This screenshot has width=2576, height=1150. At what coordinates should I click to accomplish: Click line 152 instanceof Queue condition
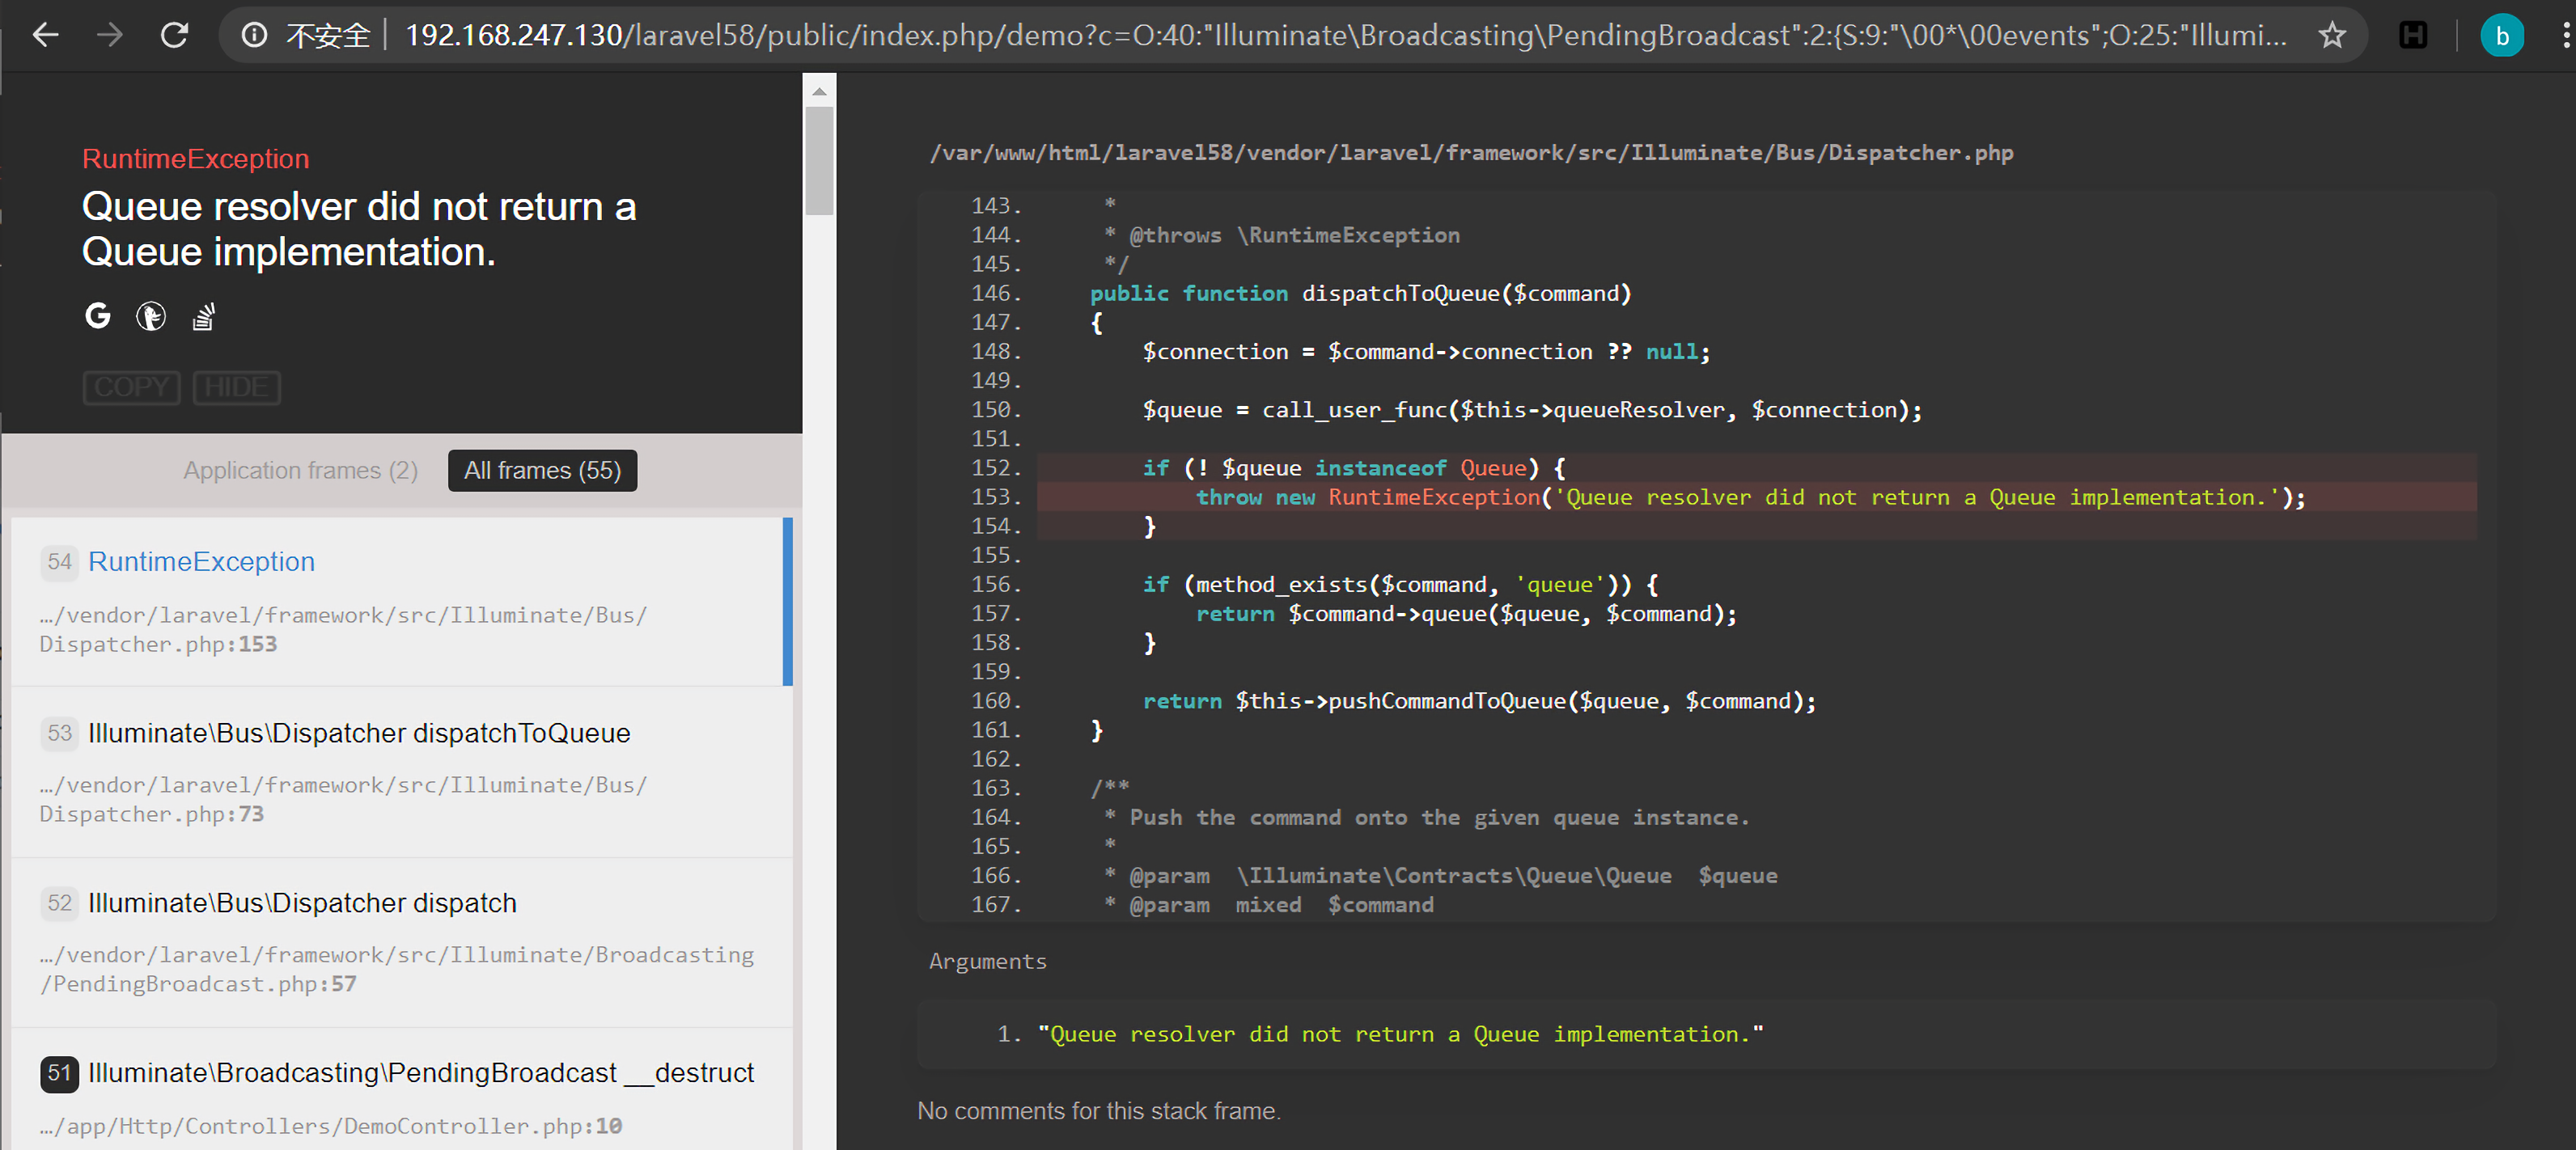1354,468
